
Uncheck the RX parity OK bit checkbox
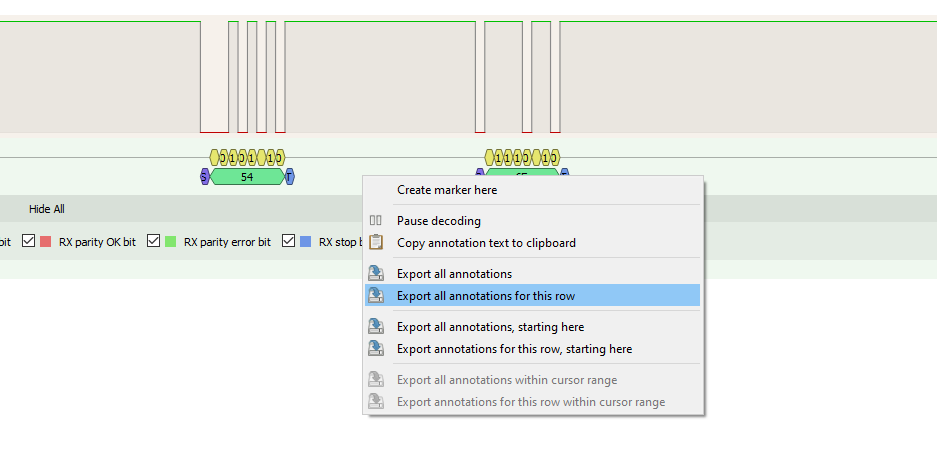click(x=28, y=241)
